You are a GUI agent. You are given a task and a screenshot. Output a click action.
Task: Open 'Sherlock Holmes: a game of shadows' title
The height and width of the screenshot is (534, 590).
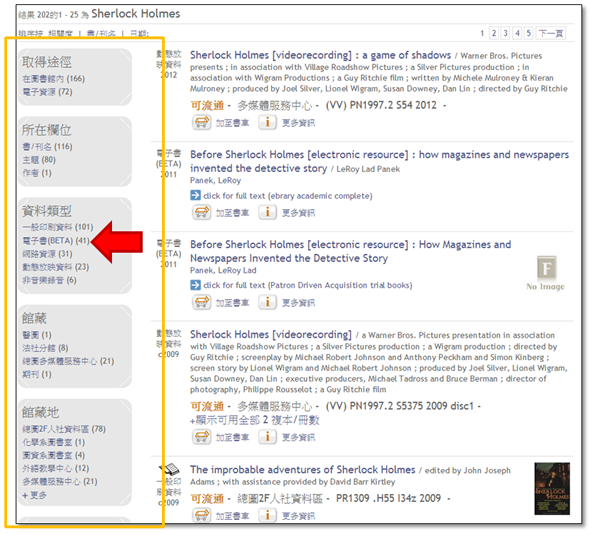(x=320, y=55)
